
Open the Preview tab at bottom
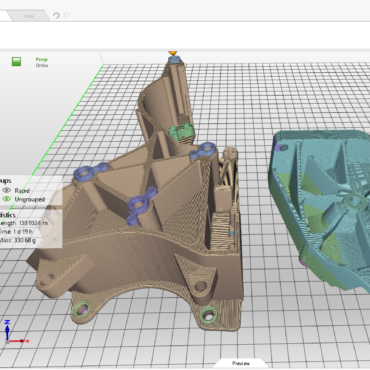coord(241,363)
